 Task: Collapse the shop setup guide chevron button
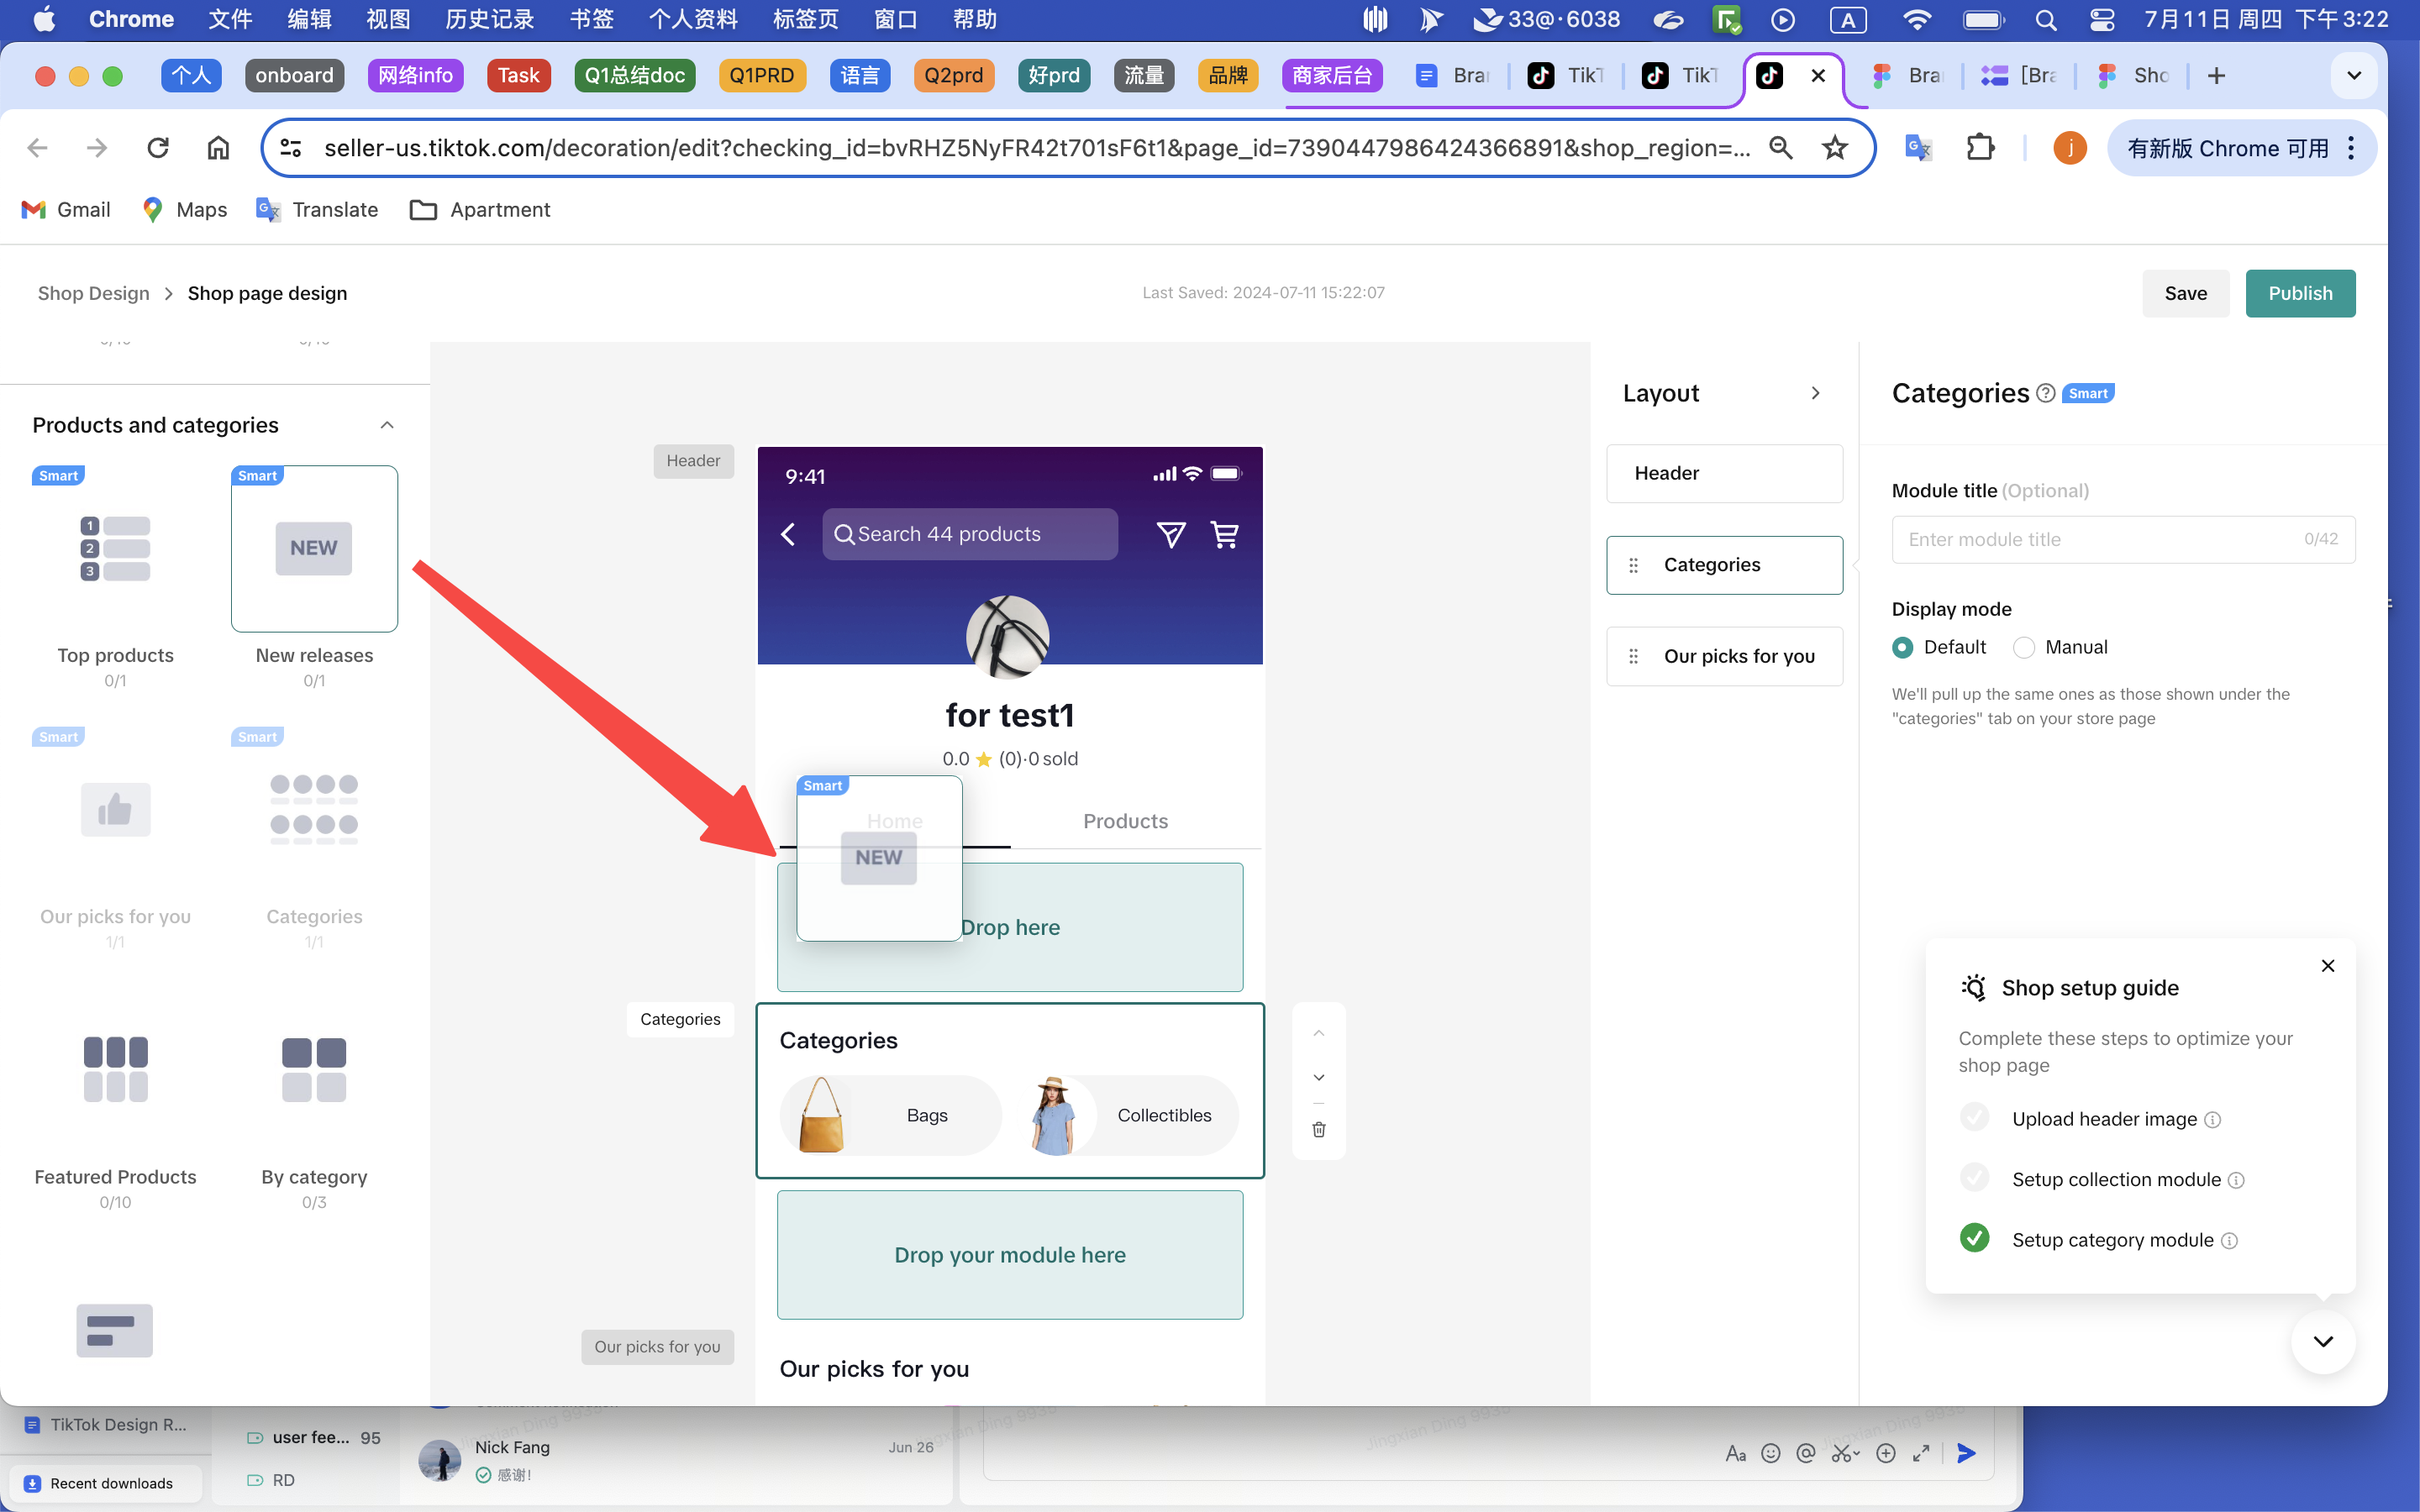pyautogui.click(x=2323, y=1341)
